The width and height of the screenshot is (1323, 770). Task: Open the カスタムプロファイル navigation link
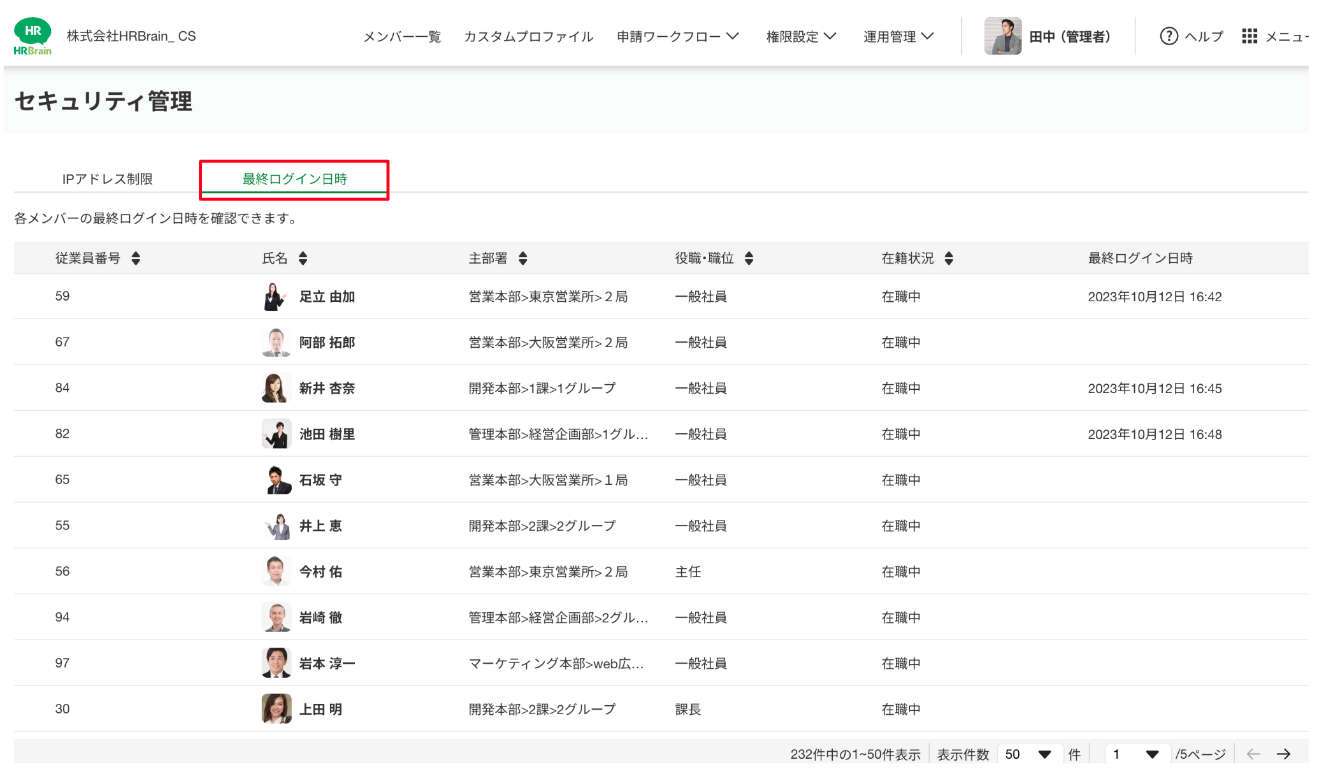coord(528,37)
